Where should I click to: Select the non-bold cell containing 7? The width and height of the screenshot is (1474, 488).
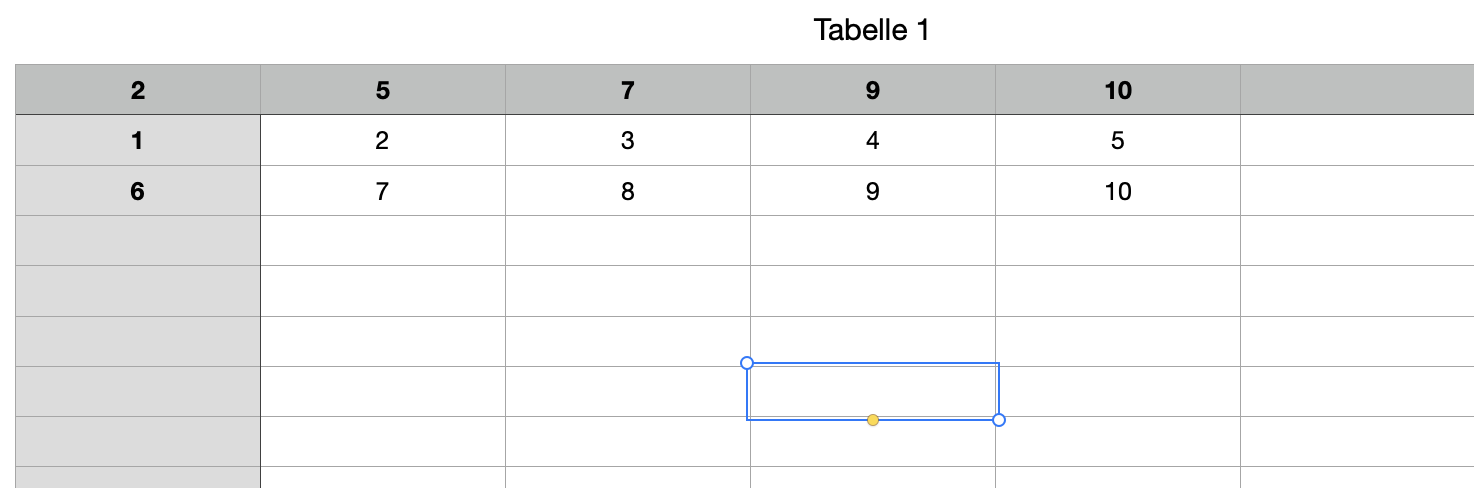click(383, 191)
